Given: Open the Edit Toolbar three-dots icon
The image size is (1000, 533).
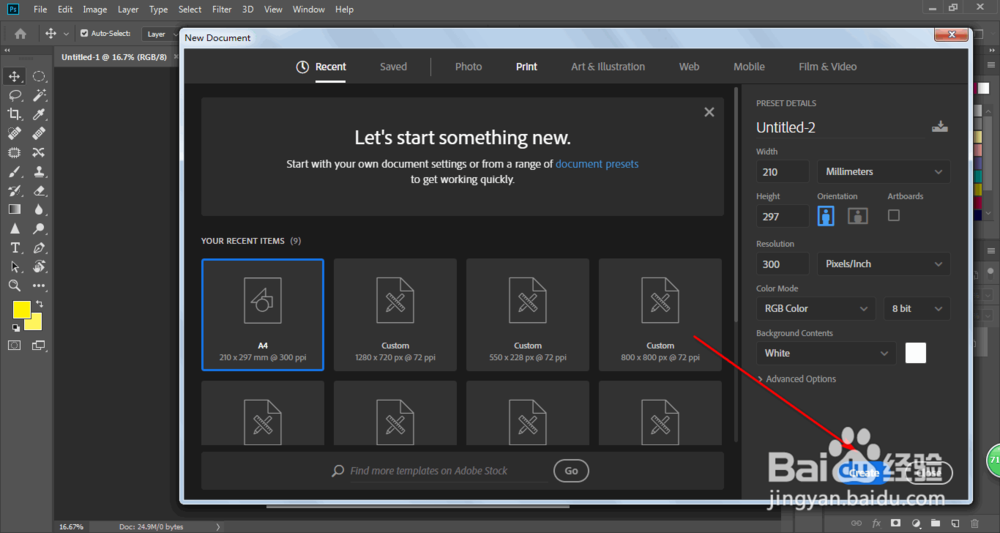Looking at the screenshot, I should point(39,286).
